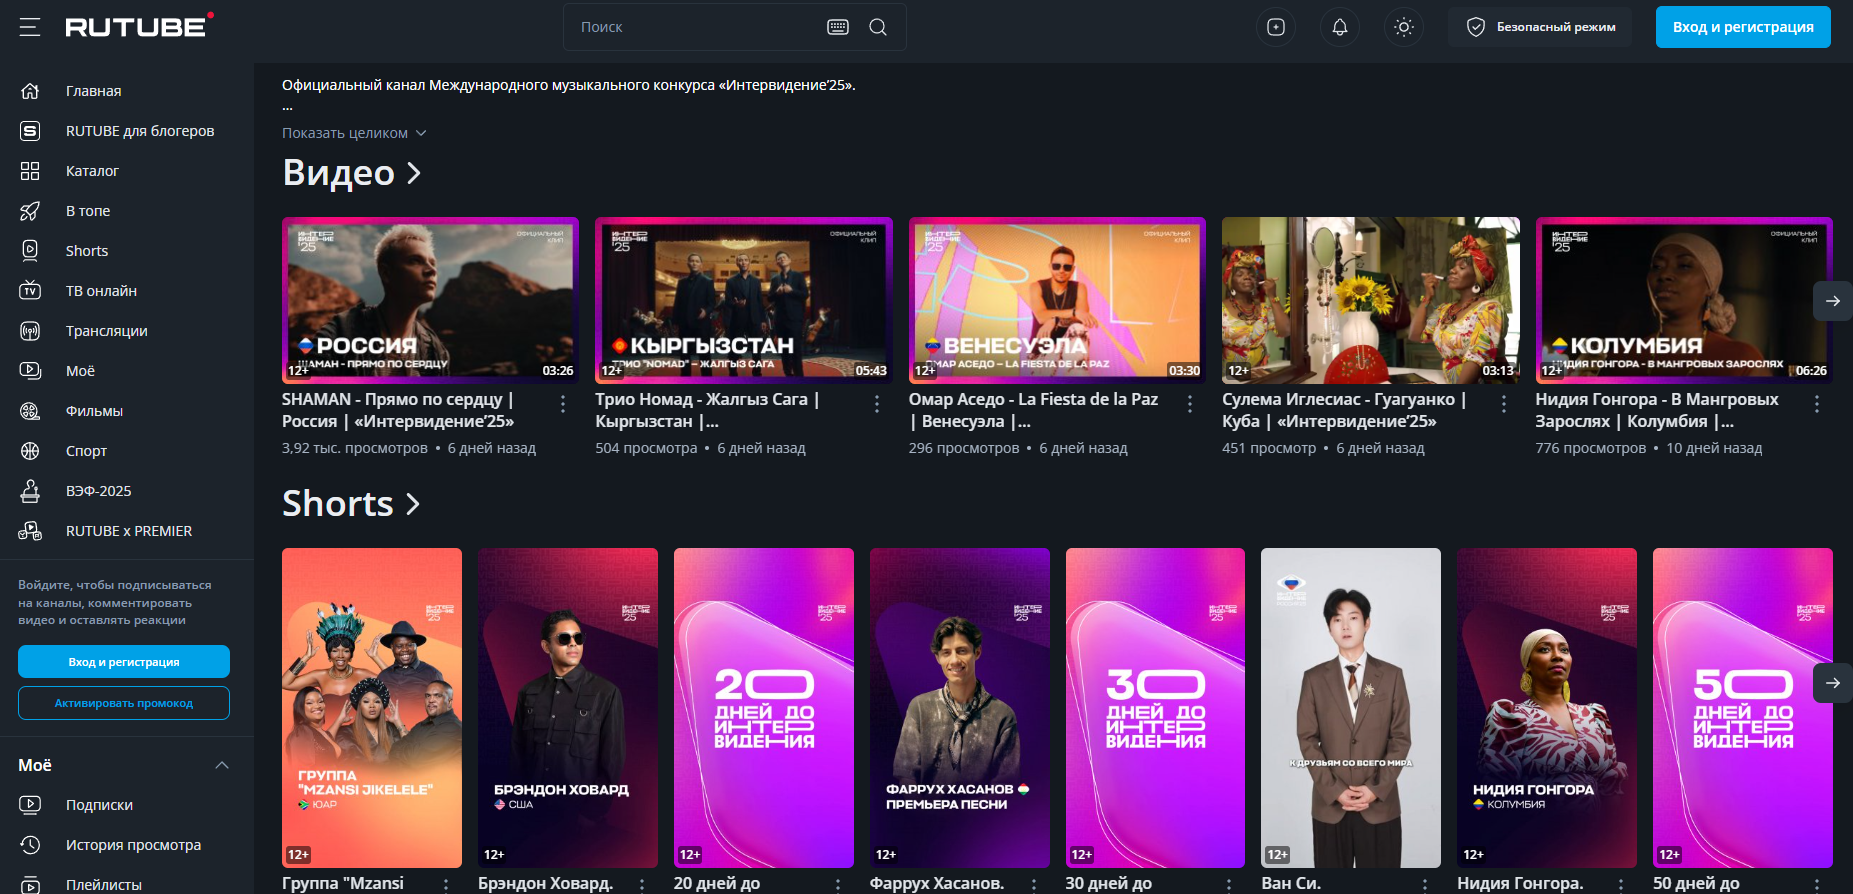The image size is (1853, 894).
Task: Click Вход и регистрация in header
Action: click(1743, 27)
